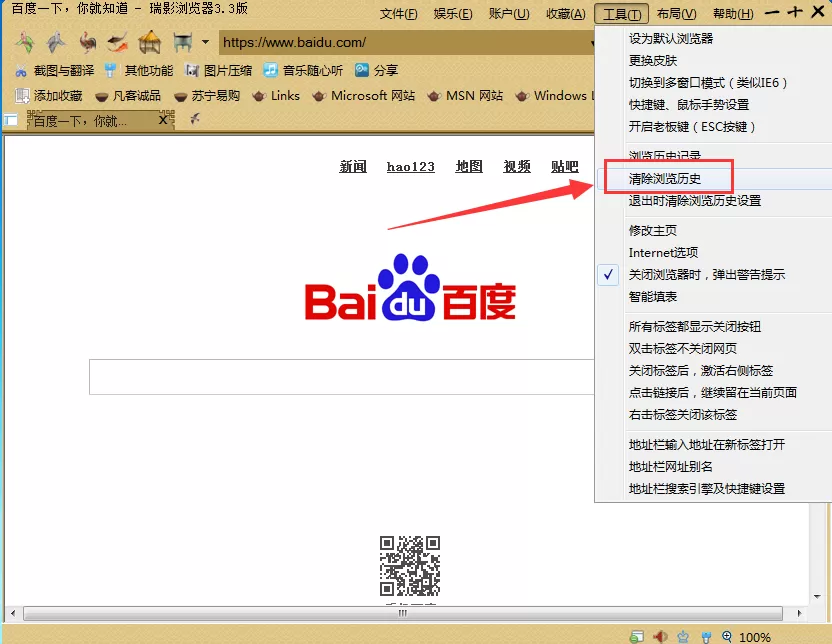Click the thatched pavilion home icon

(x=150, y=42)
